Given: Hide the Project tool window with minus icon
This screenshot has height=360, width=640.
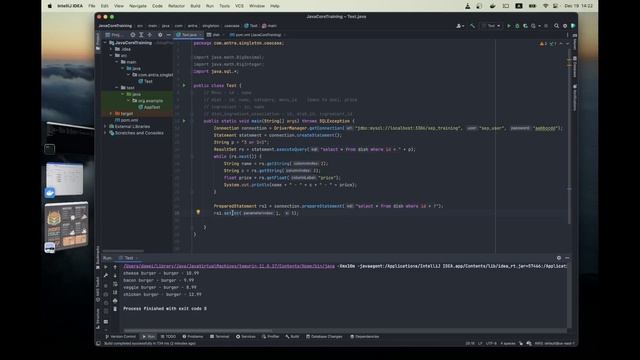Looking at the screenshot, I should click(168, 35).
